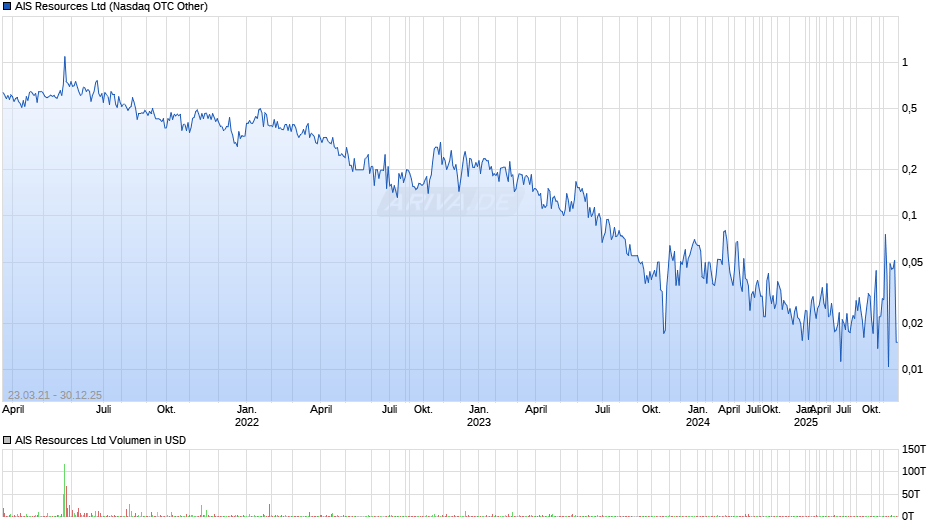Click the '2023' year label on the time axis
Viewport: 940px width, 526px height.
click(478, 422)
